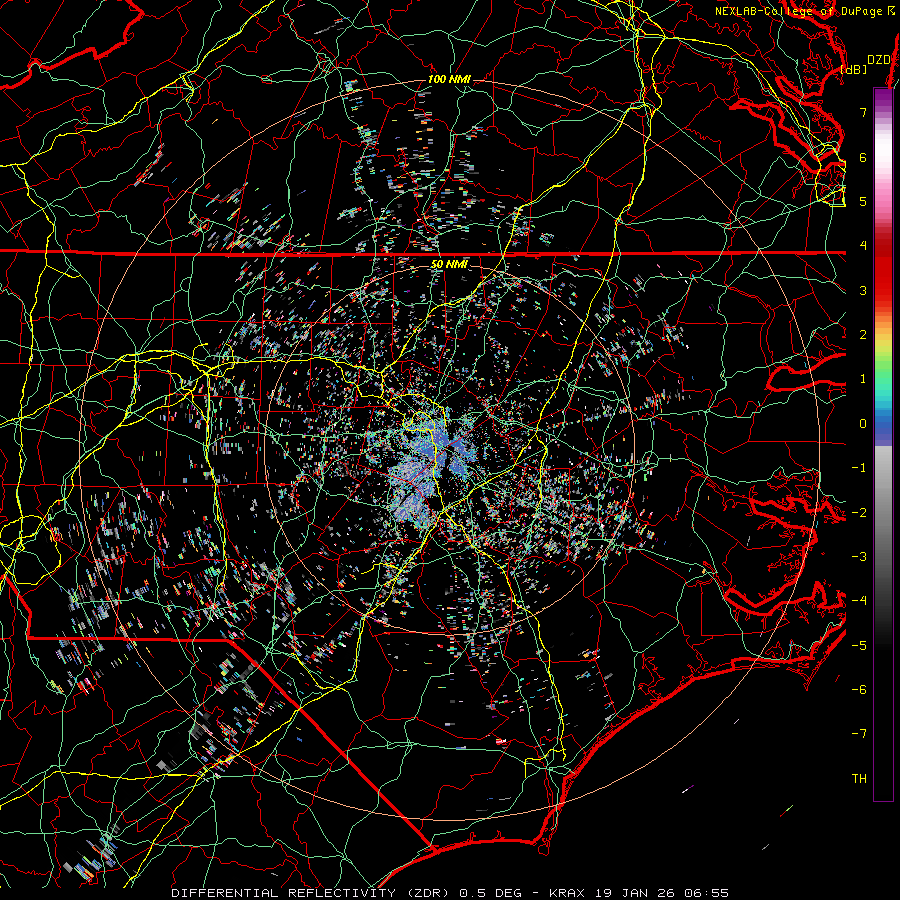
Task: Click the [dB] units label
Action: tap(854, 69)
